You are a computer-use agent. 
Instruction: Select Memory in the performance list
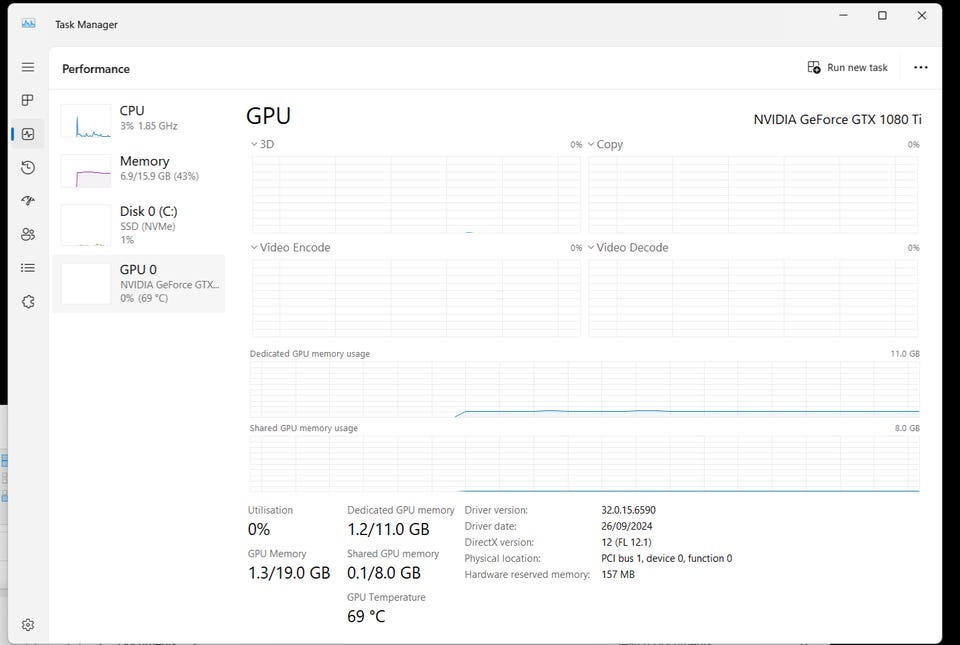click(x=140, y=169)
